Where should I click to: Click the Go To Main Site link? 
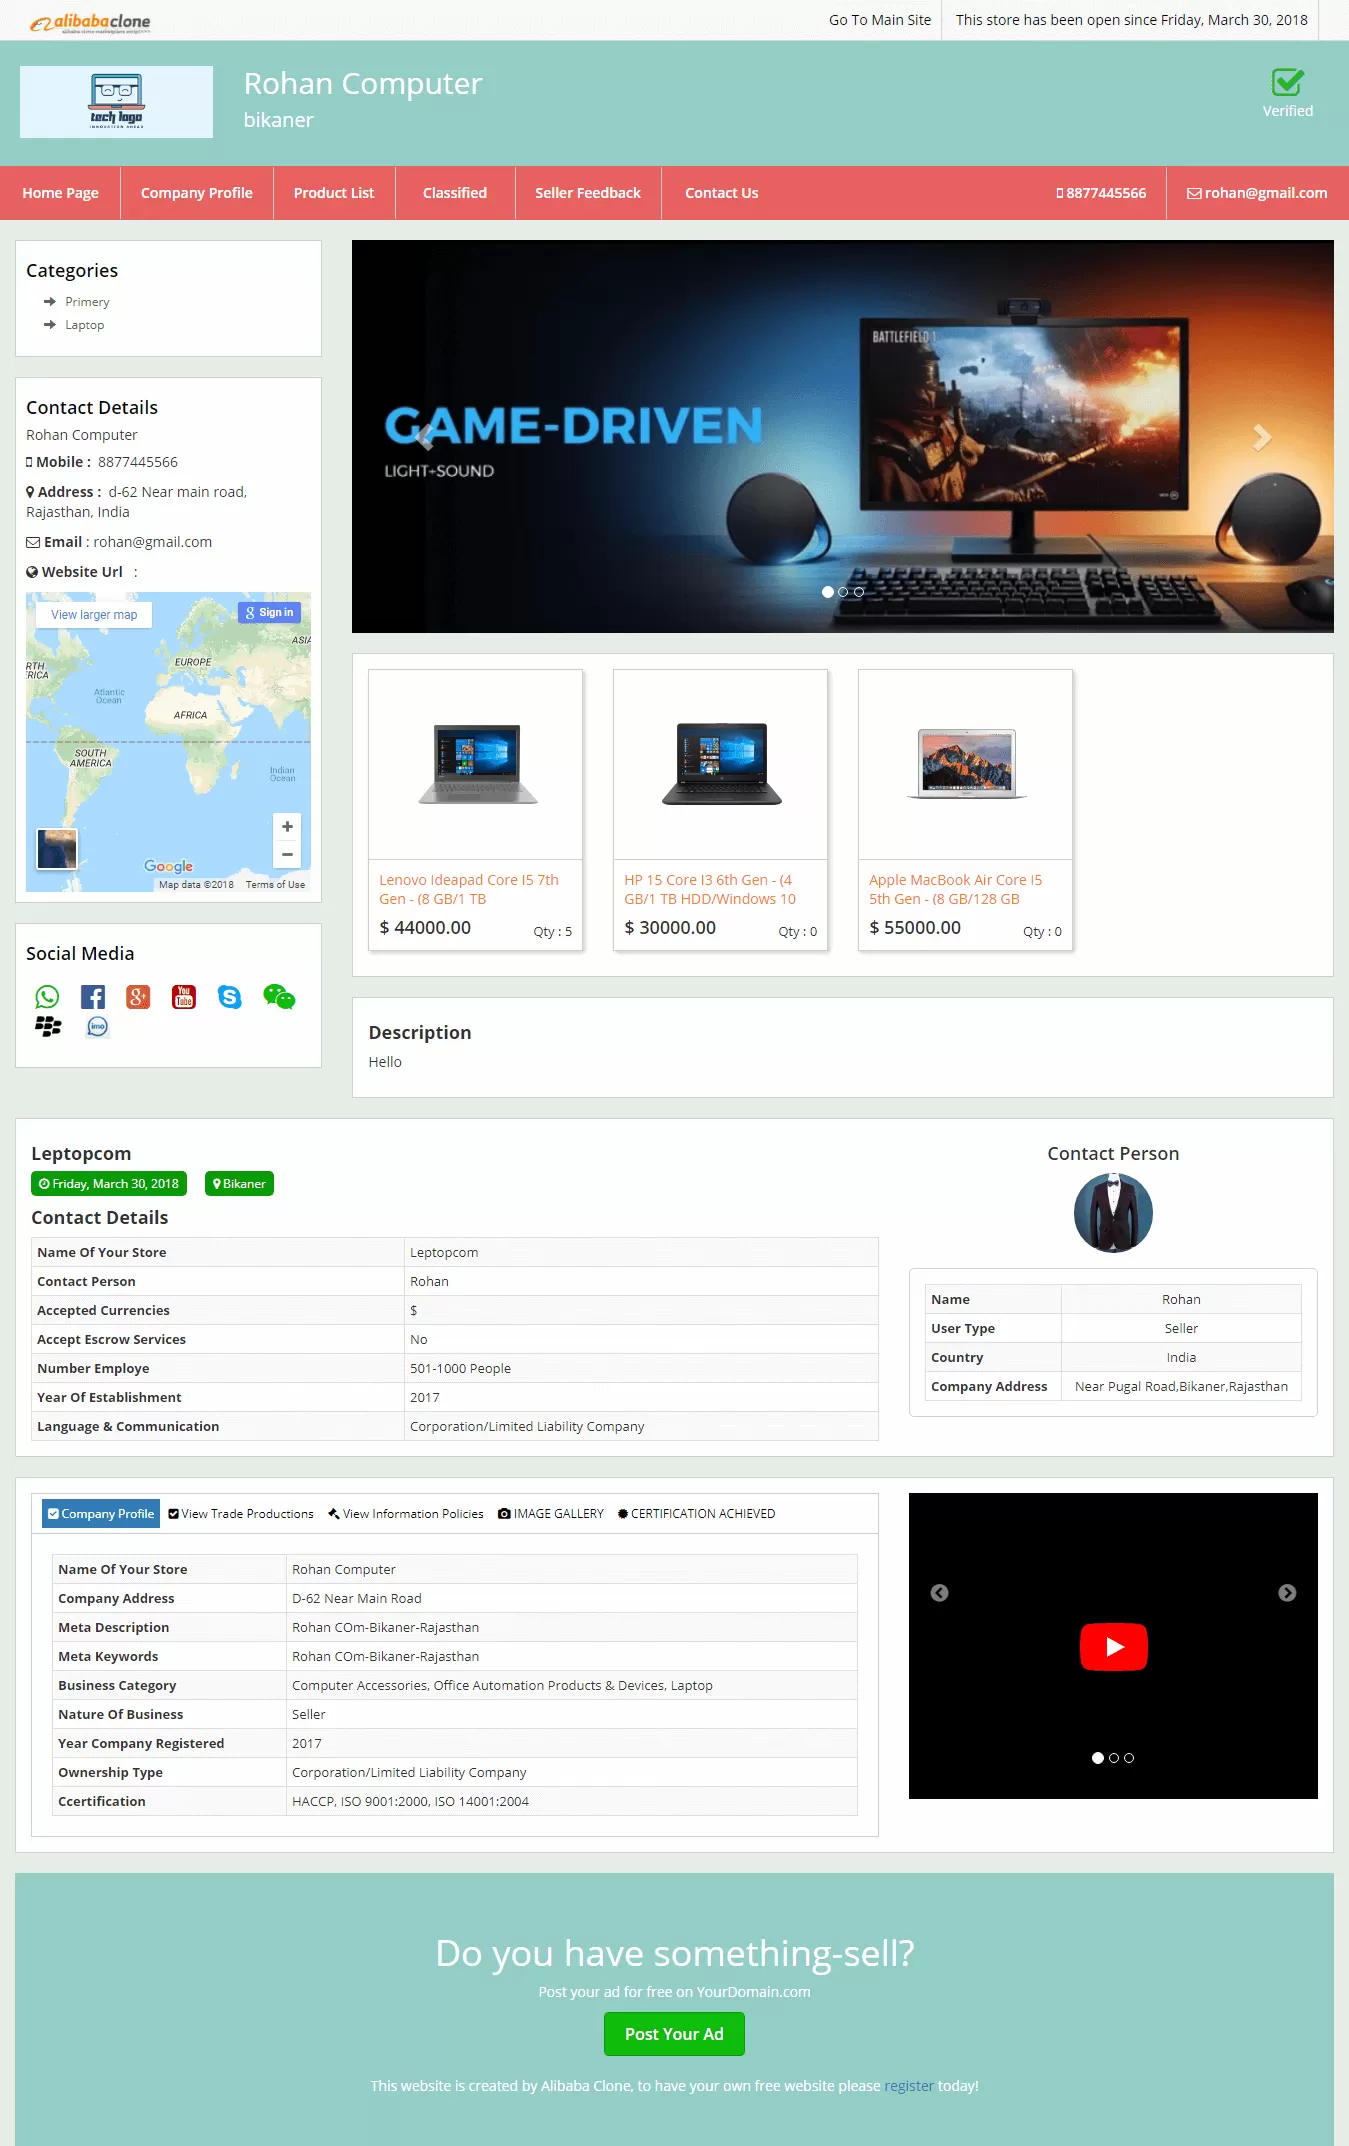point(880,20)
